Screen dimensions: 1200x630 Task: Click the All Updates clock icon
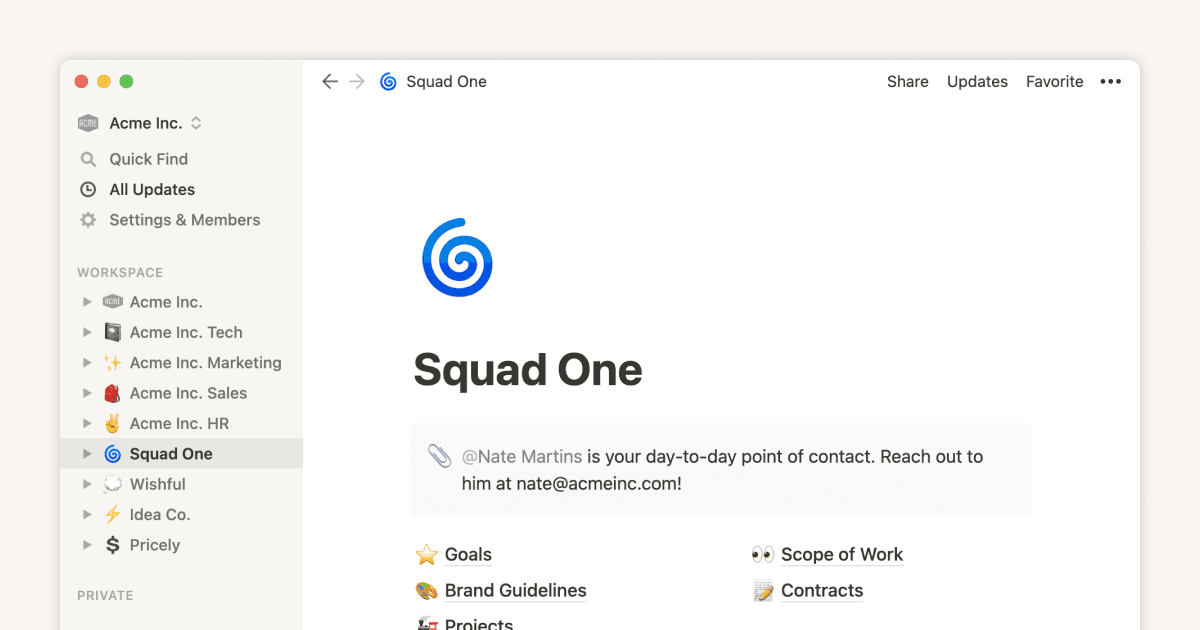pyautogui.click(x=88, y=189)
